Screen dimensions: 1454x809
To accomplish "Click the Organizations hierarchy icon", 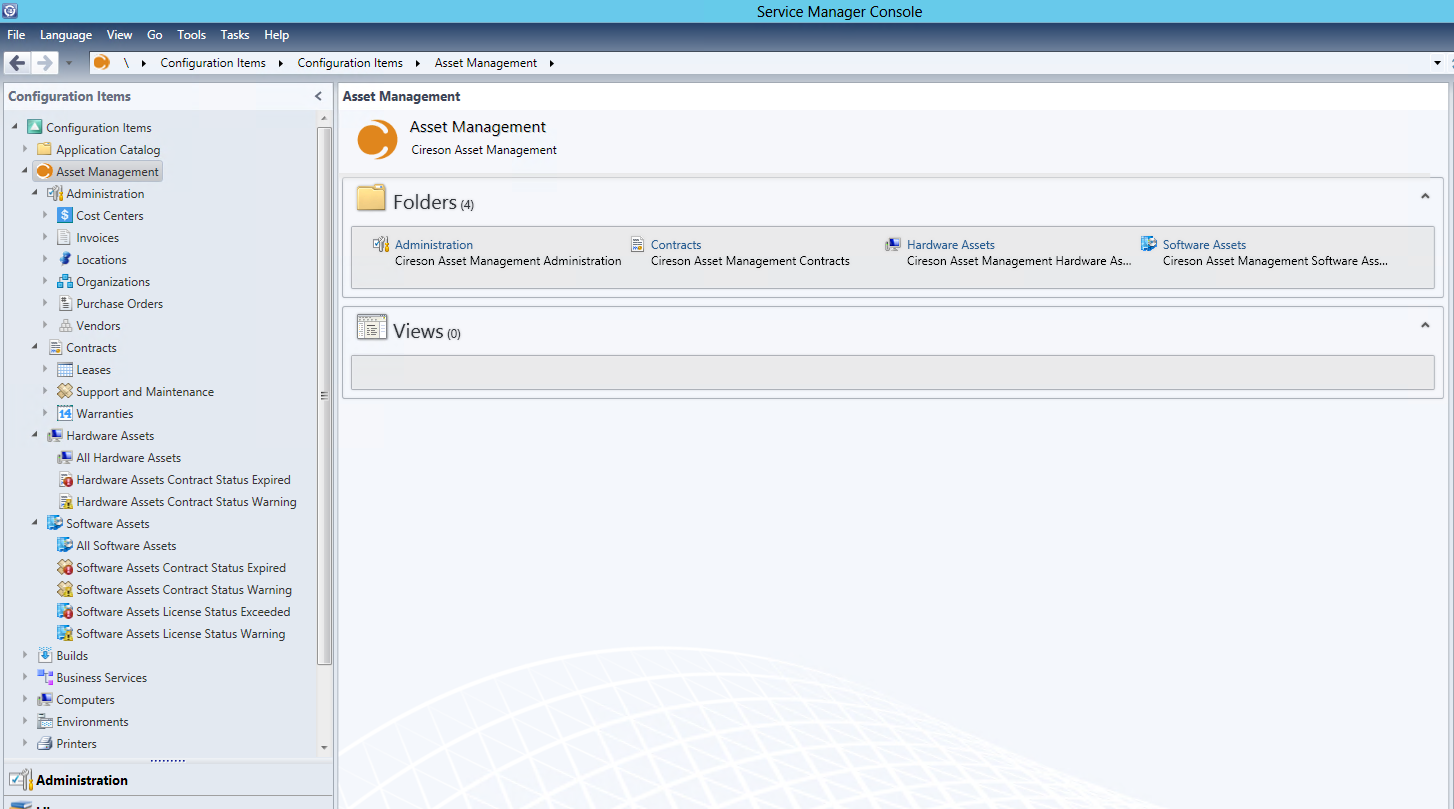I will (65, 281).
